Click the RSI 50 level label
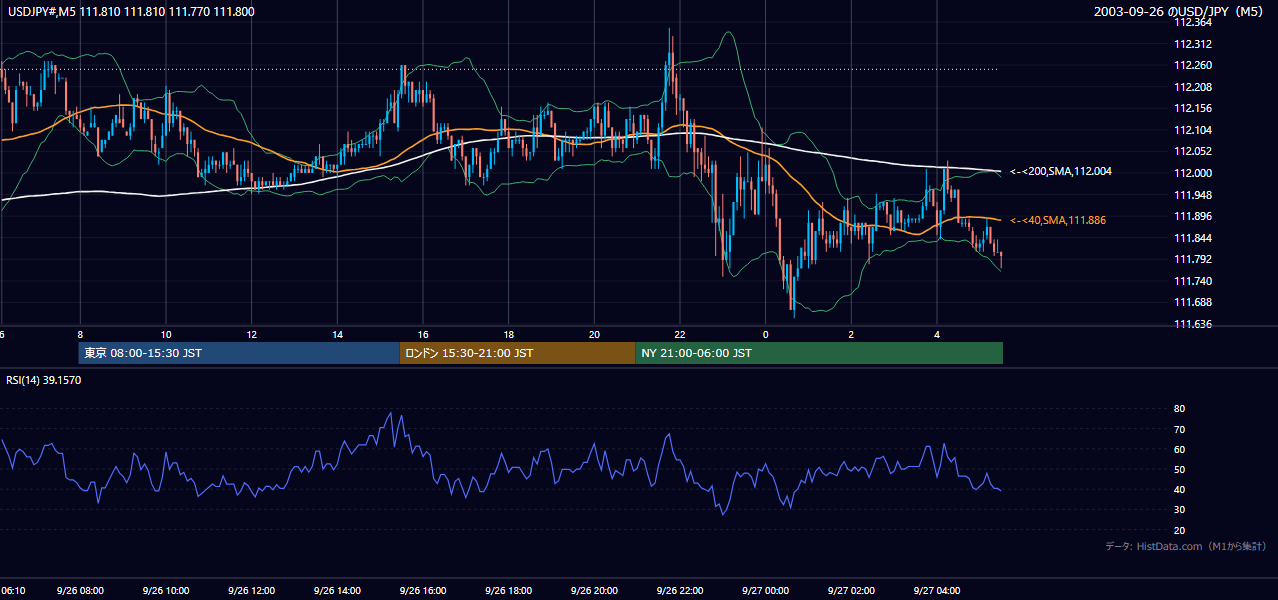Viewport: 1278px width, 600px height. (1179, 469)
